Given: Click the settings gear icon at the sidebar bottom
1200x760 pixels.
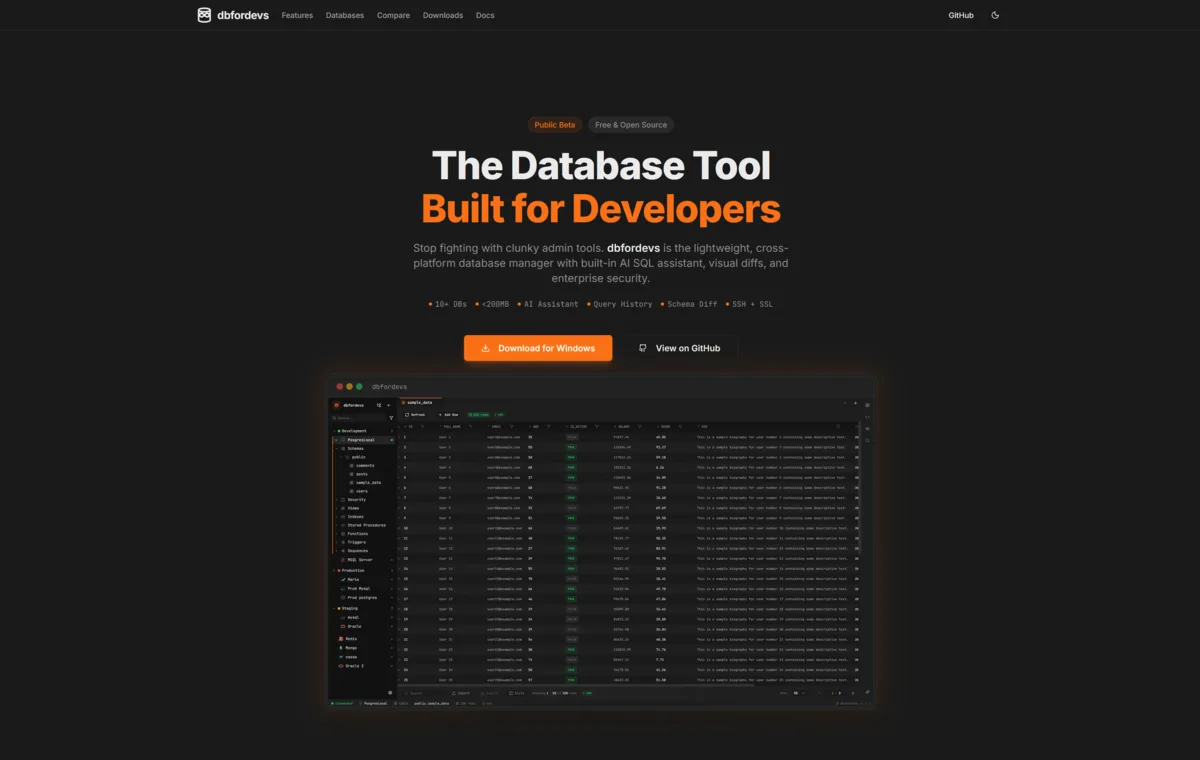Looking at the screenshot, I should [x=390, y=692].
